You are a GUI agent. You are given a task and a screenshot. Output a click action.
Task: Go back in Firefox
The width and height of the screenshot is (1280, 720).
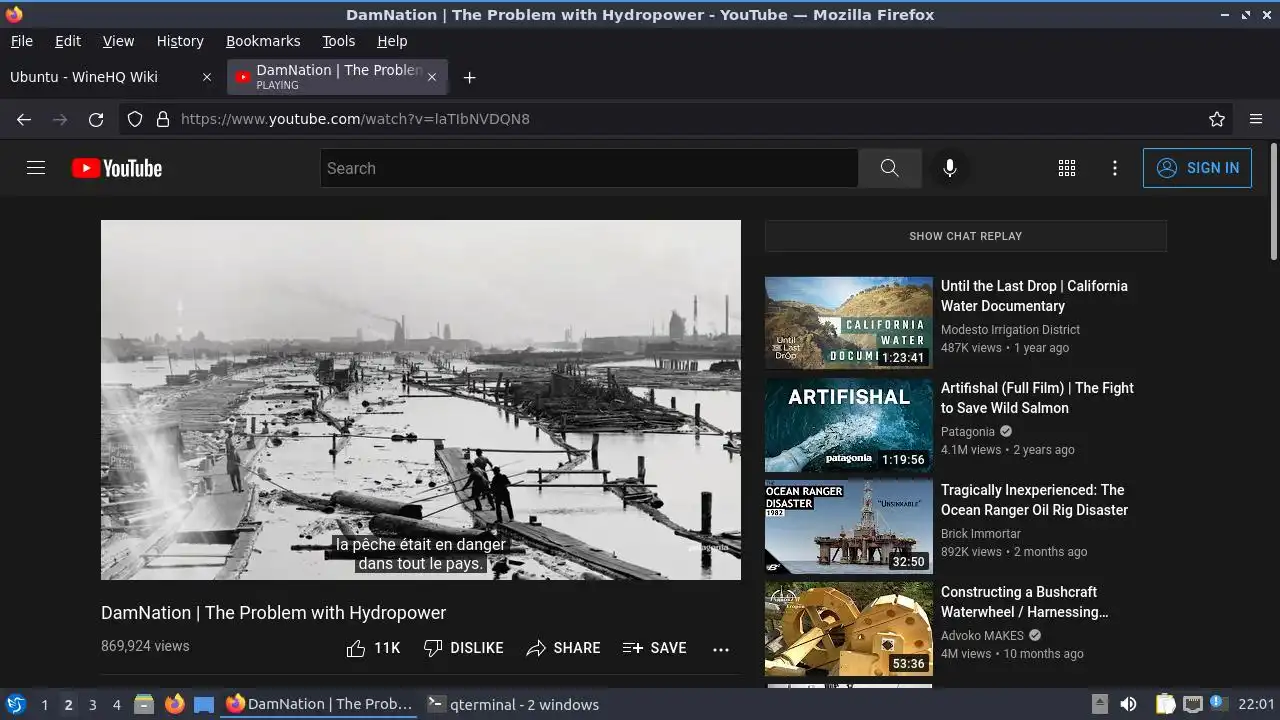click(x=24, y=119)
